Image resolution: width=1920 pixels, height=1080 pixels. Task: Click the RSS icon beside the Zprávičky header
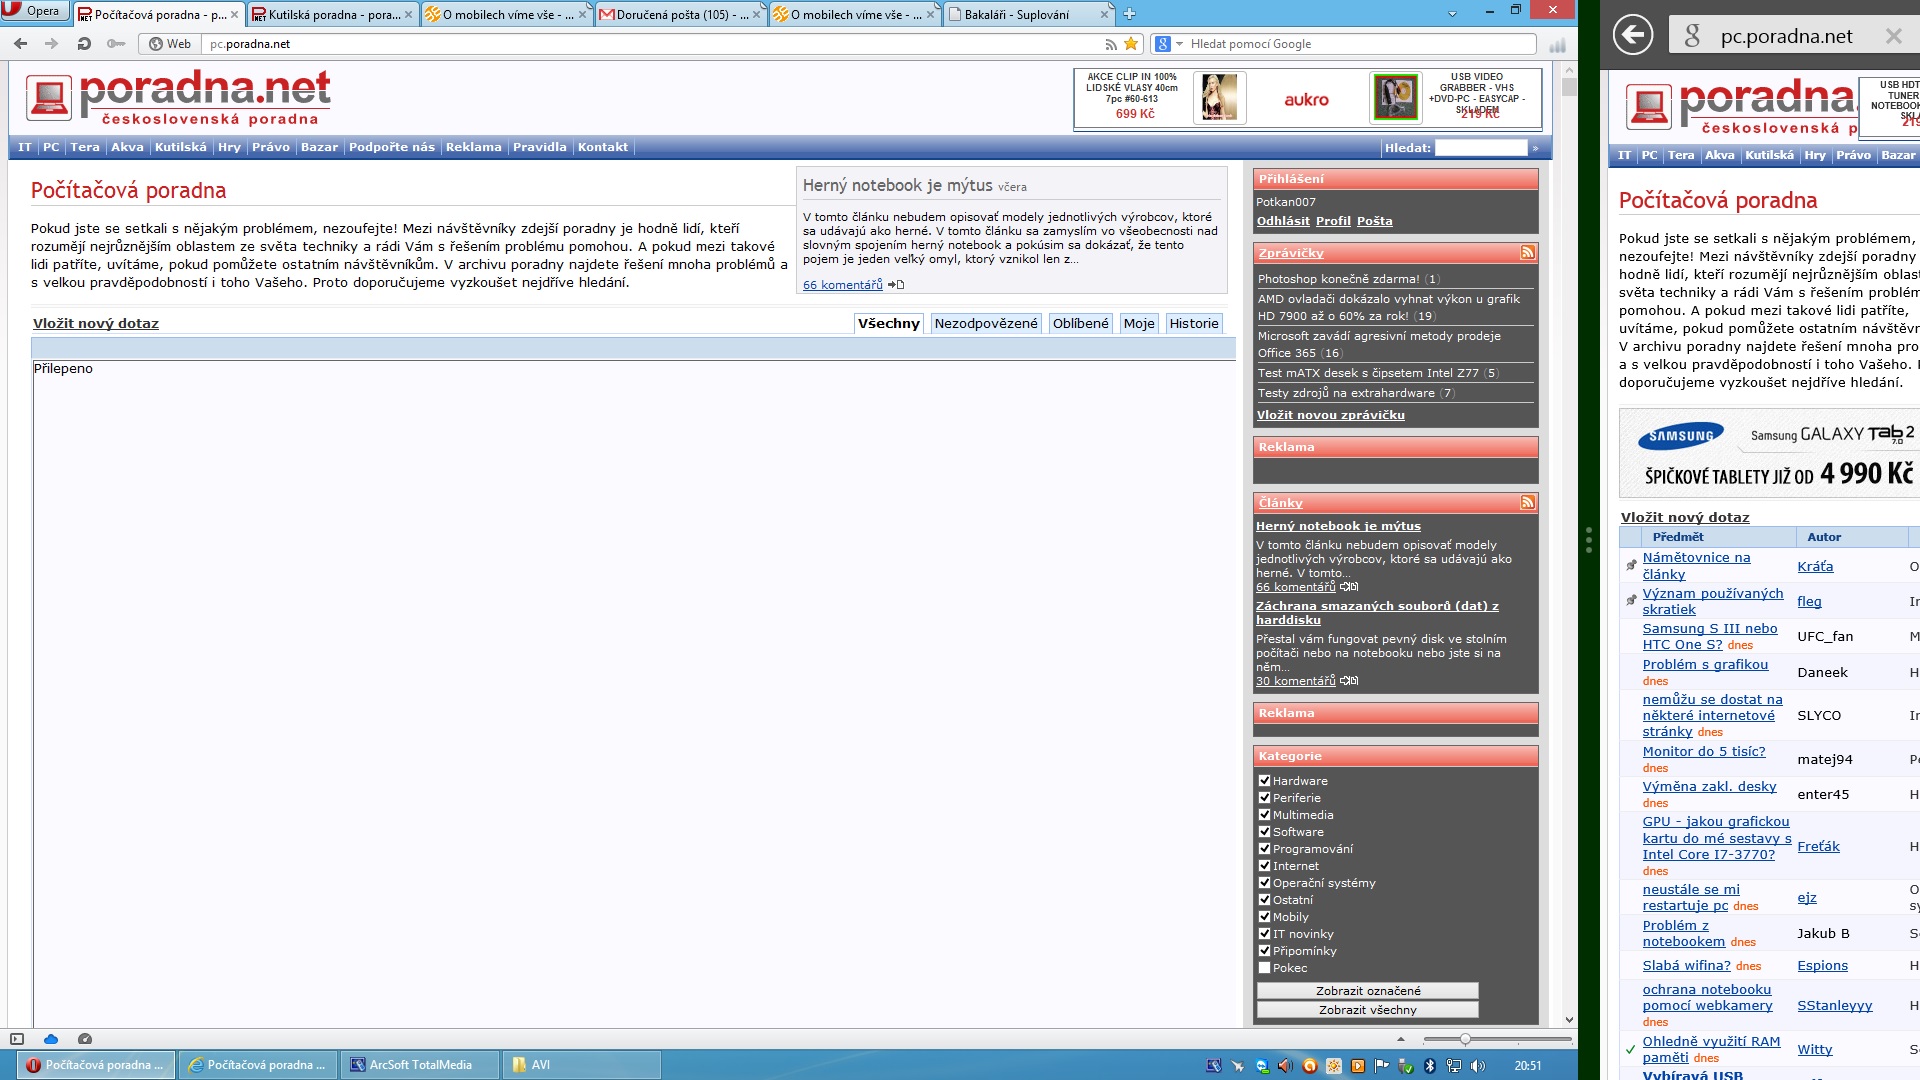pyautogui.click(x=1527, y=253)
